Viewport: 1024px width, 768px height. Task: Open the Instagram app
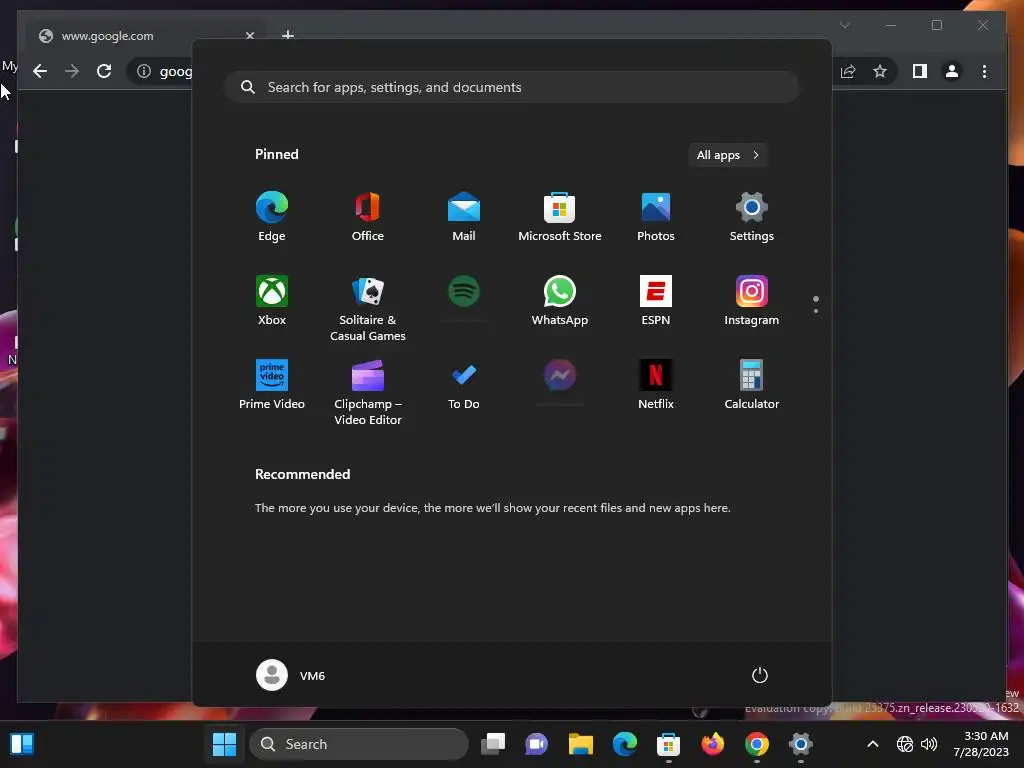(x=752, y=301)
